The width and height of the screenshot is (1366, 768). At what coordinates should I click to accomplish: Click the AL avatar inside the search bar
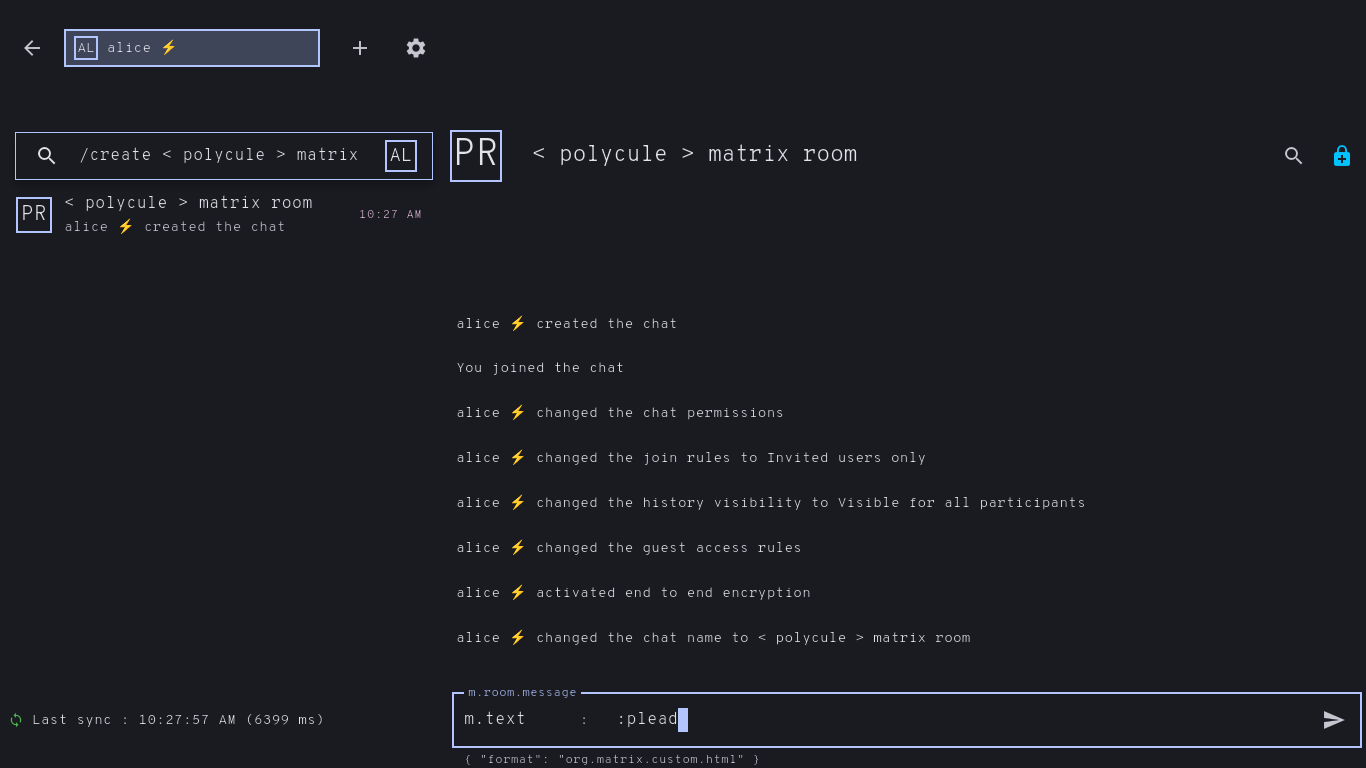[401, 156]
